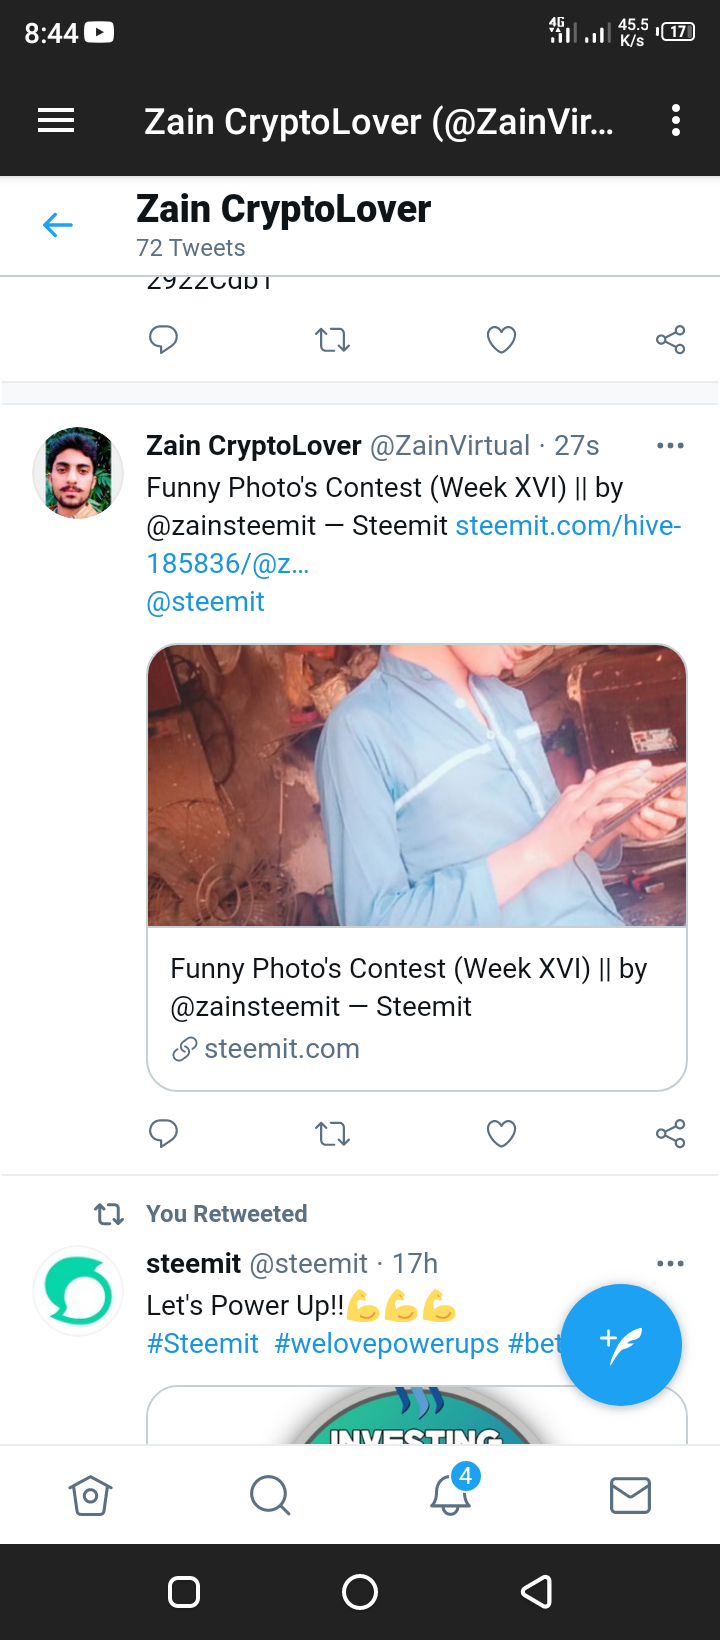Screen dimensions: 720x1640
Task: Share the Funny Photo's Contest tweet
Action: pyautogui.click(x=670, y=1133)
